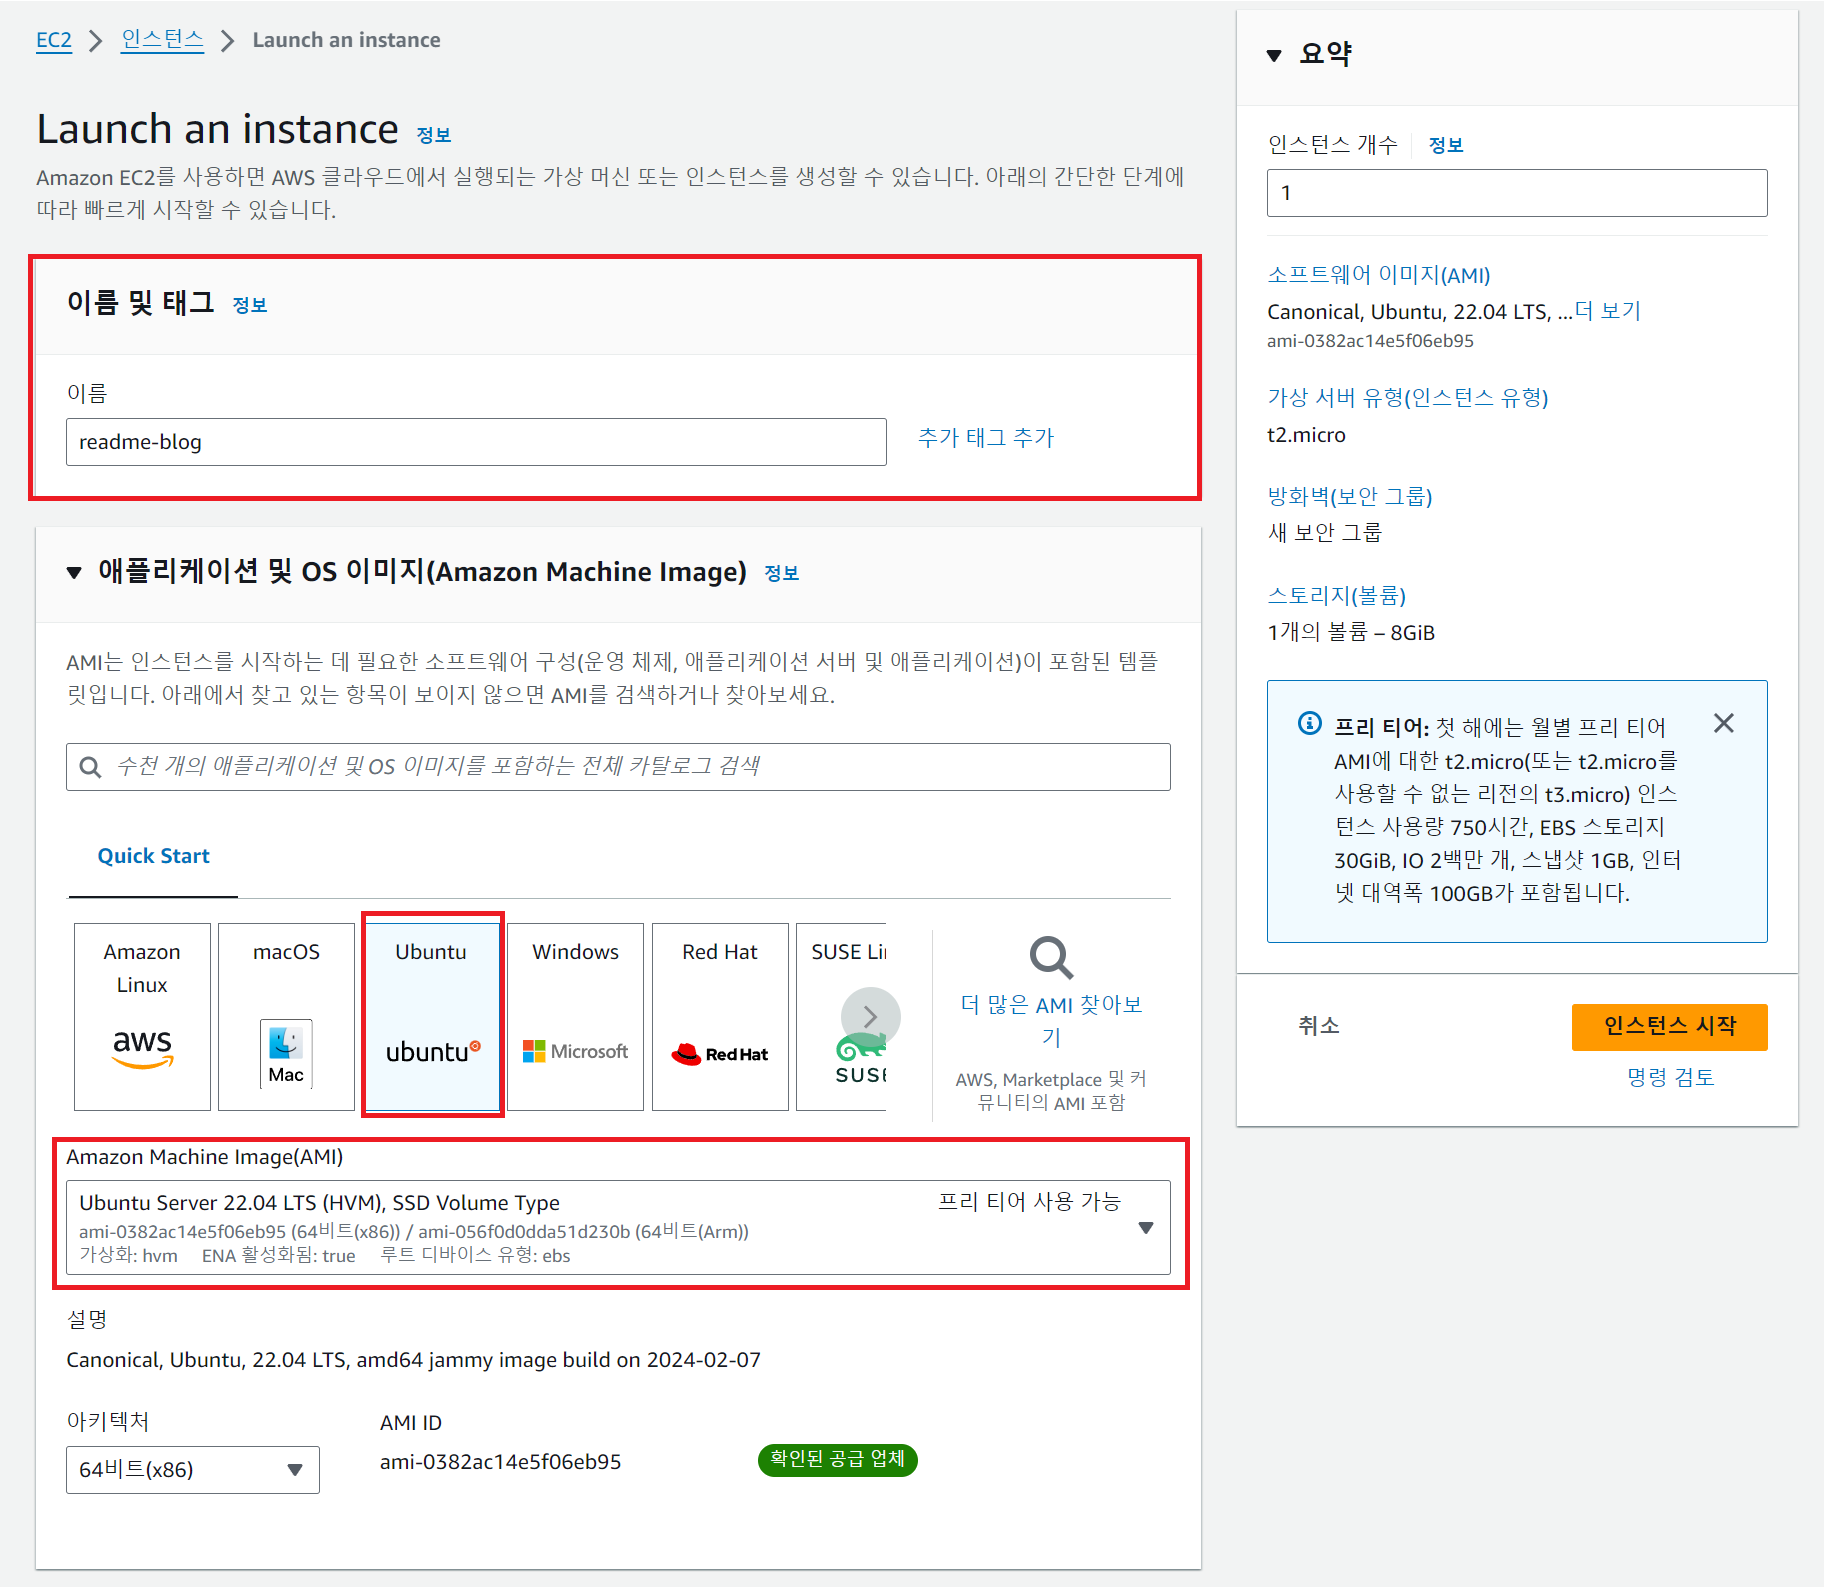Click the ubuntu logo in the Ubuntu tile

[433, 1052]
